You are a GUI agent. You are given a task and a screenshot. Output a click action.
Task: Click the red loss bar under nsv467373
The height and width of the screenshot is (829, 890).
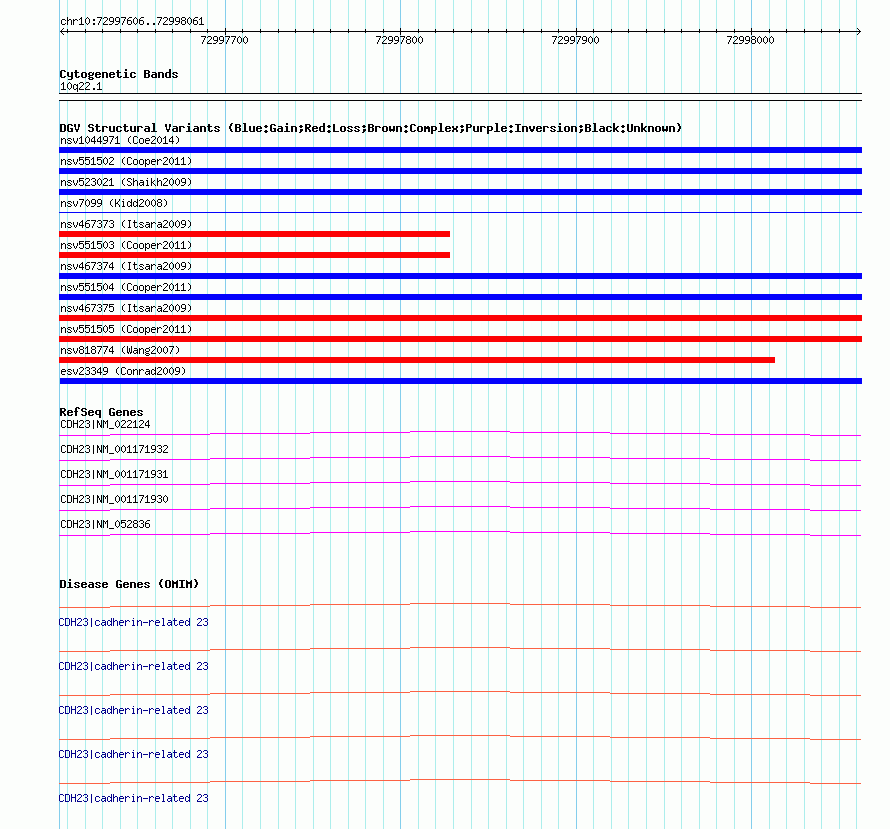coord(255,234)
